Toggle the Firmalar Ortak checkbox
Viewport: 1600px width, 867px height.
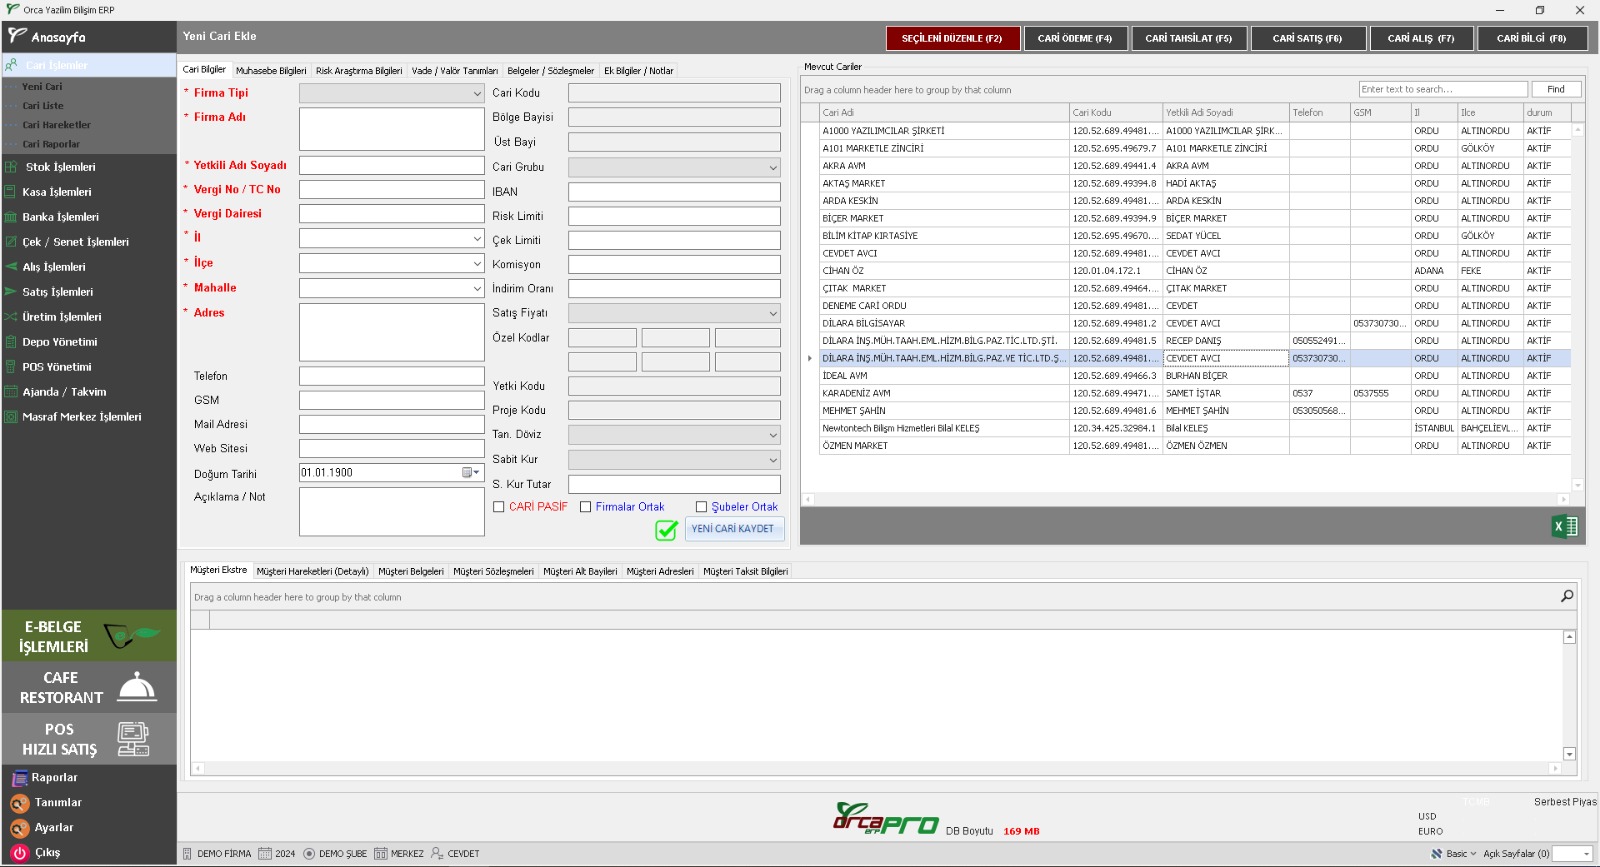click(x=586, y=507)
